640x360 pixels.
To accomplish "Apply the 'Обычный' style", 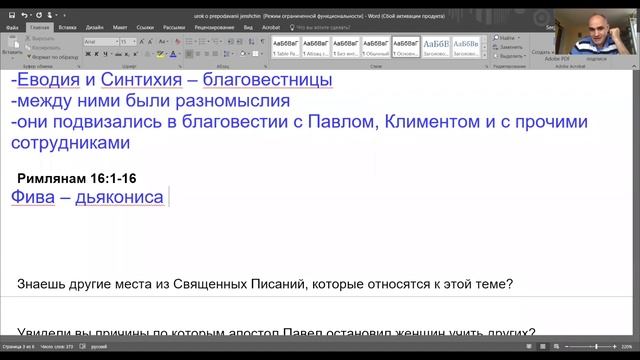I will [376, 47].
